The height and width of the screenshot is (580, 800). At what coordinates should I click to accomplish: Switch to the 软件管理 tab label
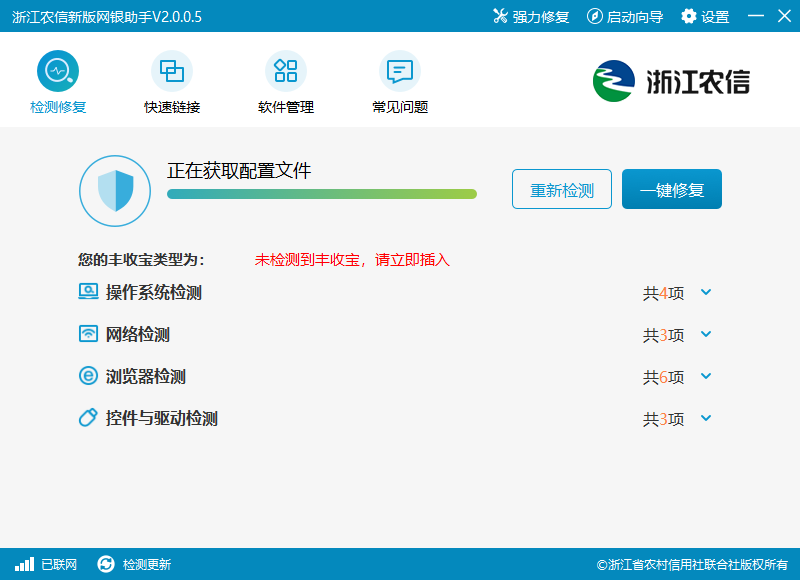click(286, 107)
